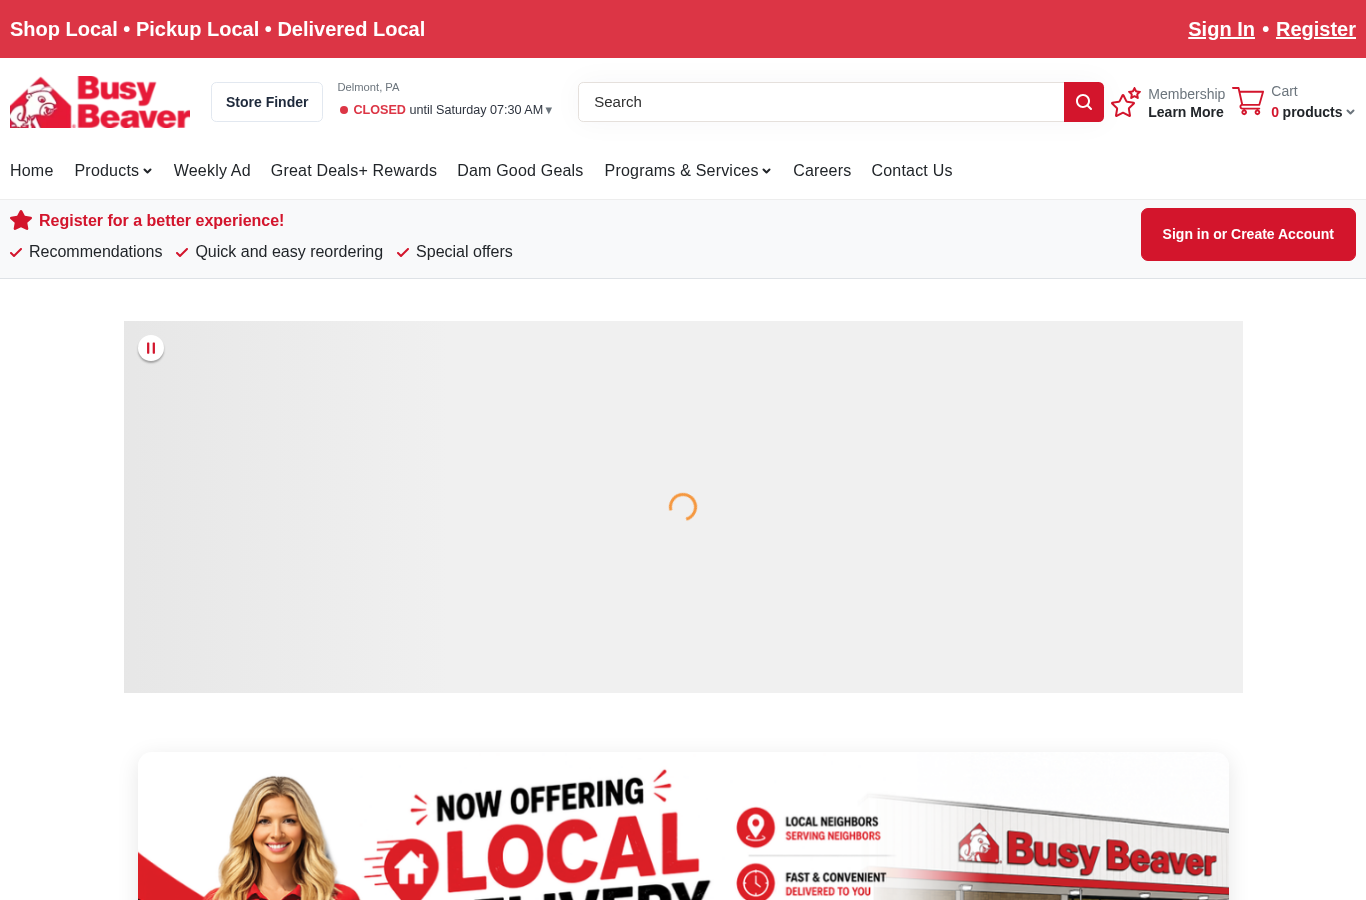Open the Weekly Ad page
Screen dimensions: 1366x900
pyautogui.click(x=212, y=170)
